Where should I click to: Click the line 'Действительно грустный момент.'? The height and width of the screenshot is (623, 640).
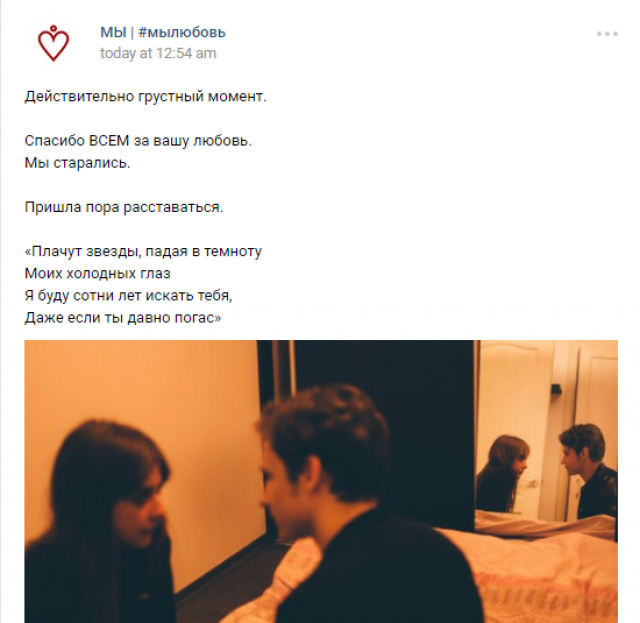pos(145,97)
